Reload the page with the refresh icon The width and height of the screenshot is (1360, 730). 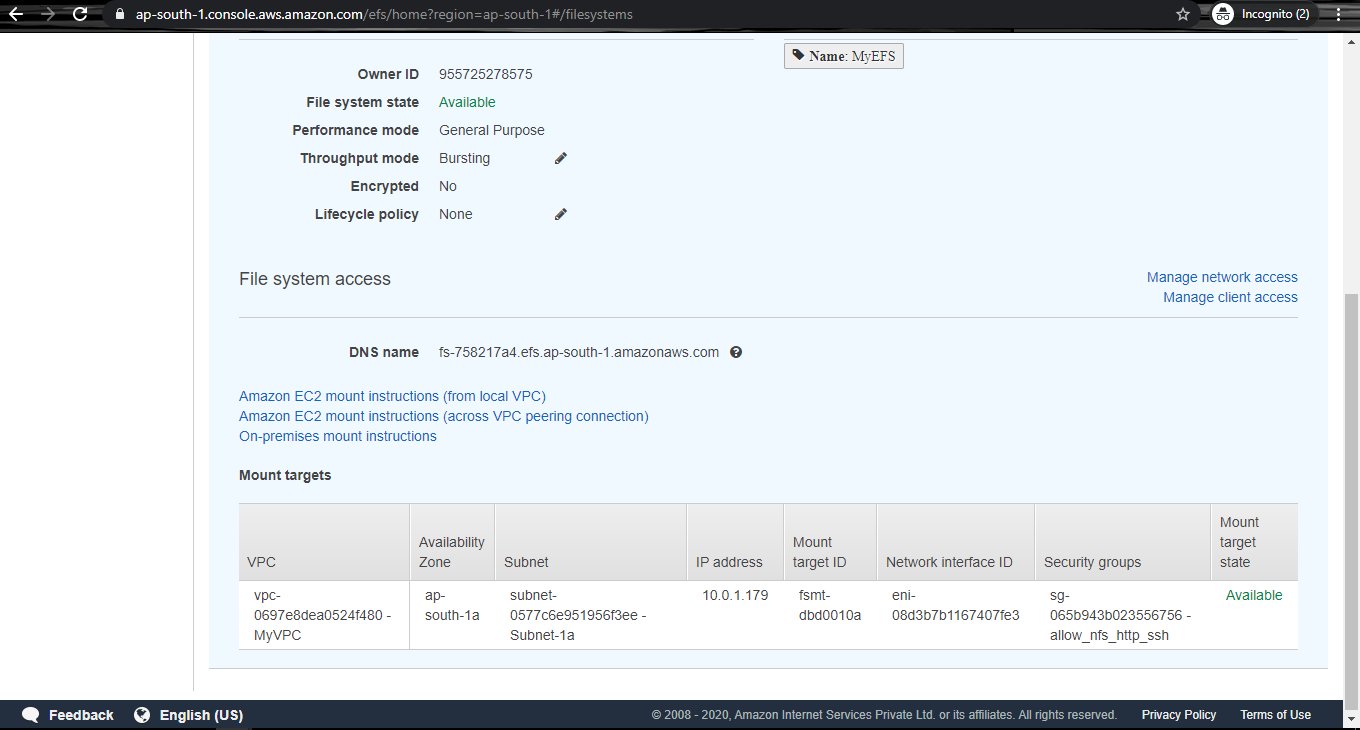point(78,14)
